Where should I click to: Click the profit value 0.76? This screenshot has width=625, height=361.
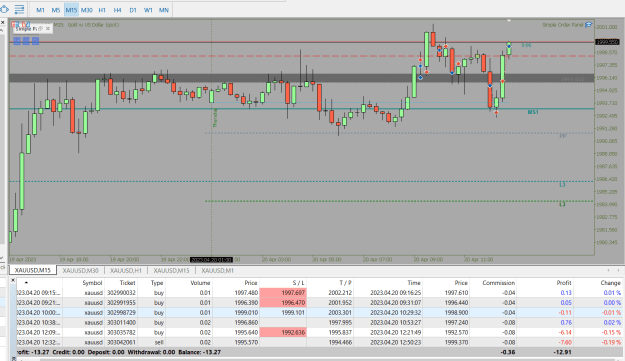point(566,322)
